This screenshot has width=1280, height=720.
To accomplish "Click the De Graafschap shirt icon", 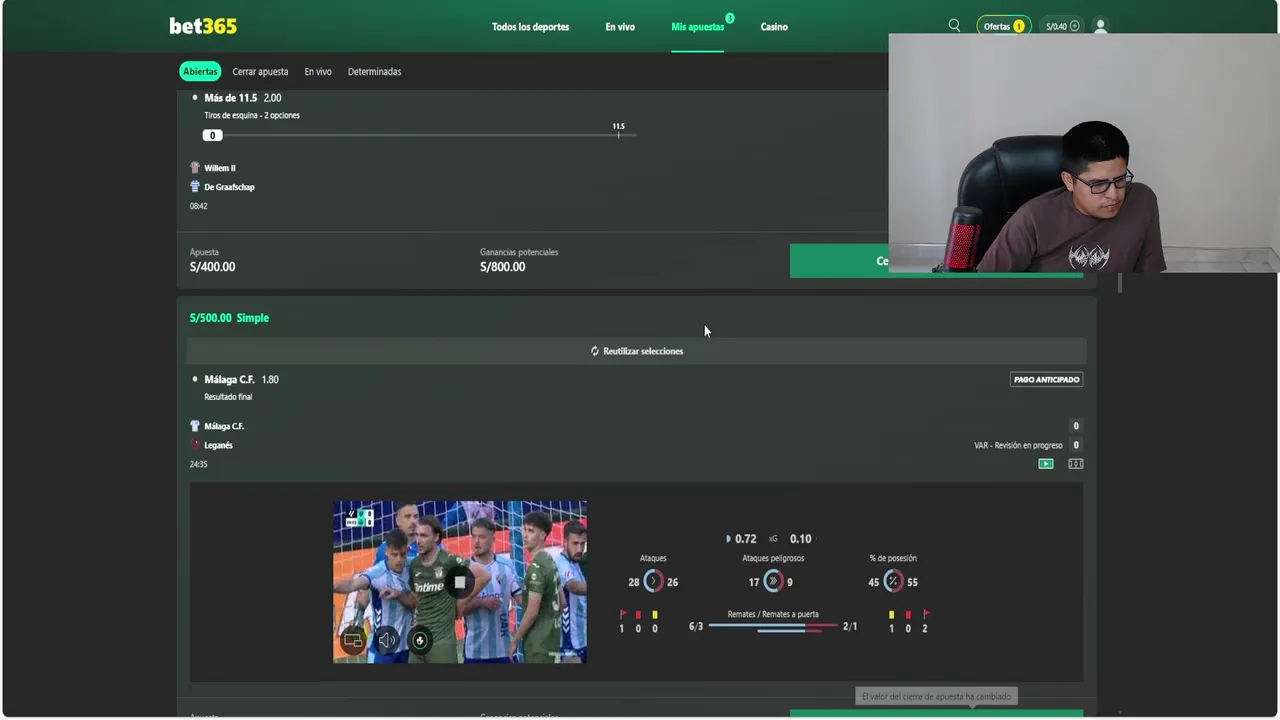I will [195, 187].
